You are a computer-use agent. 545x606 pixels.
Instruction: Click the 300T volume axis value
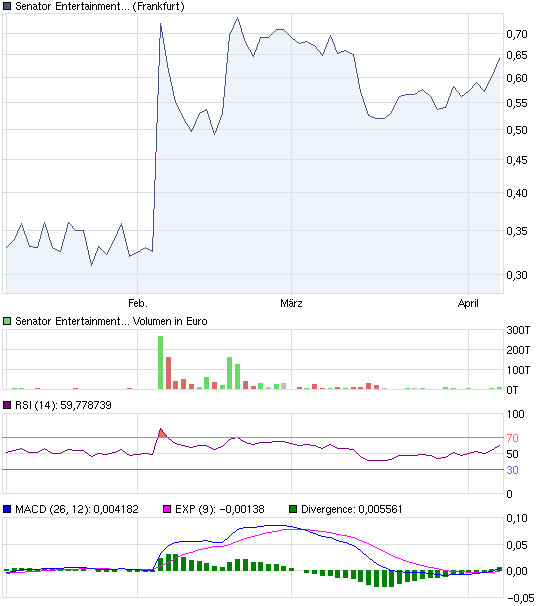(x=518, y=330)
